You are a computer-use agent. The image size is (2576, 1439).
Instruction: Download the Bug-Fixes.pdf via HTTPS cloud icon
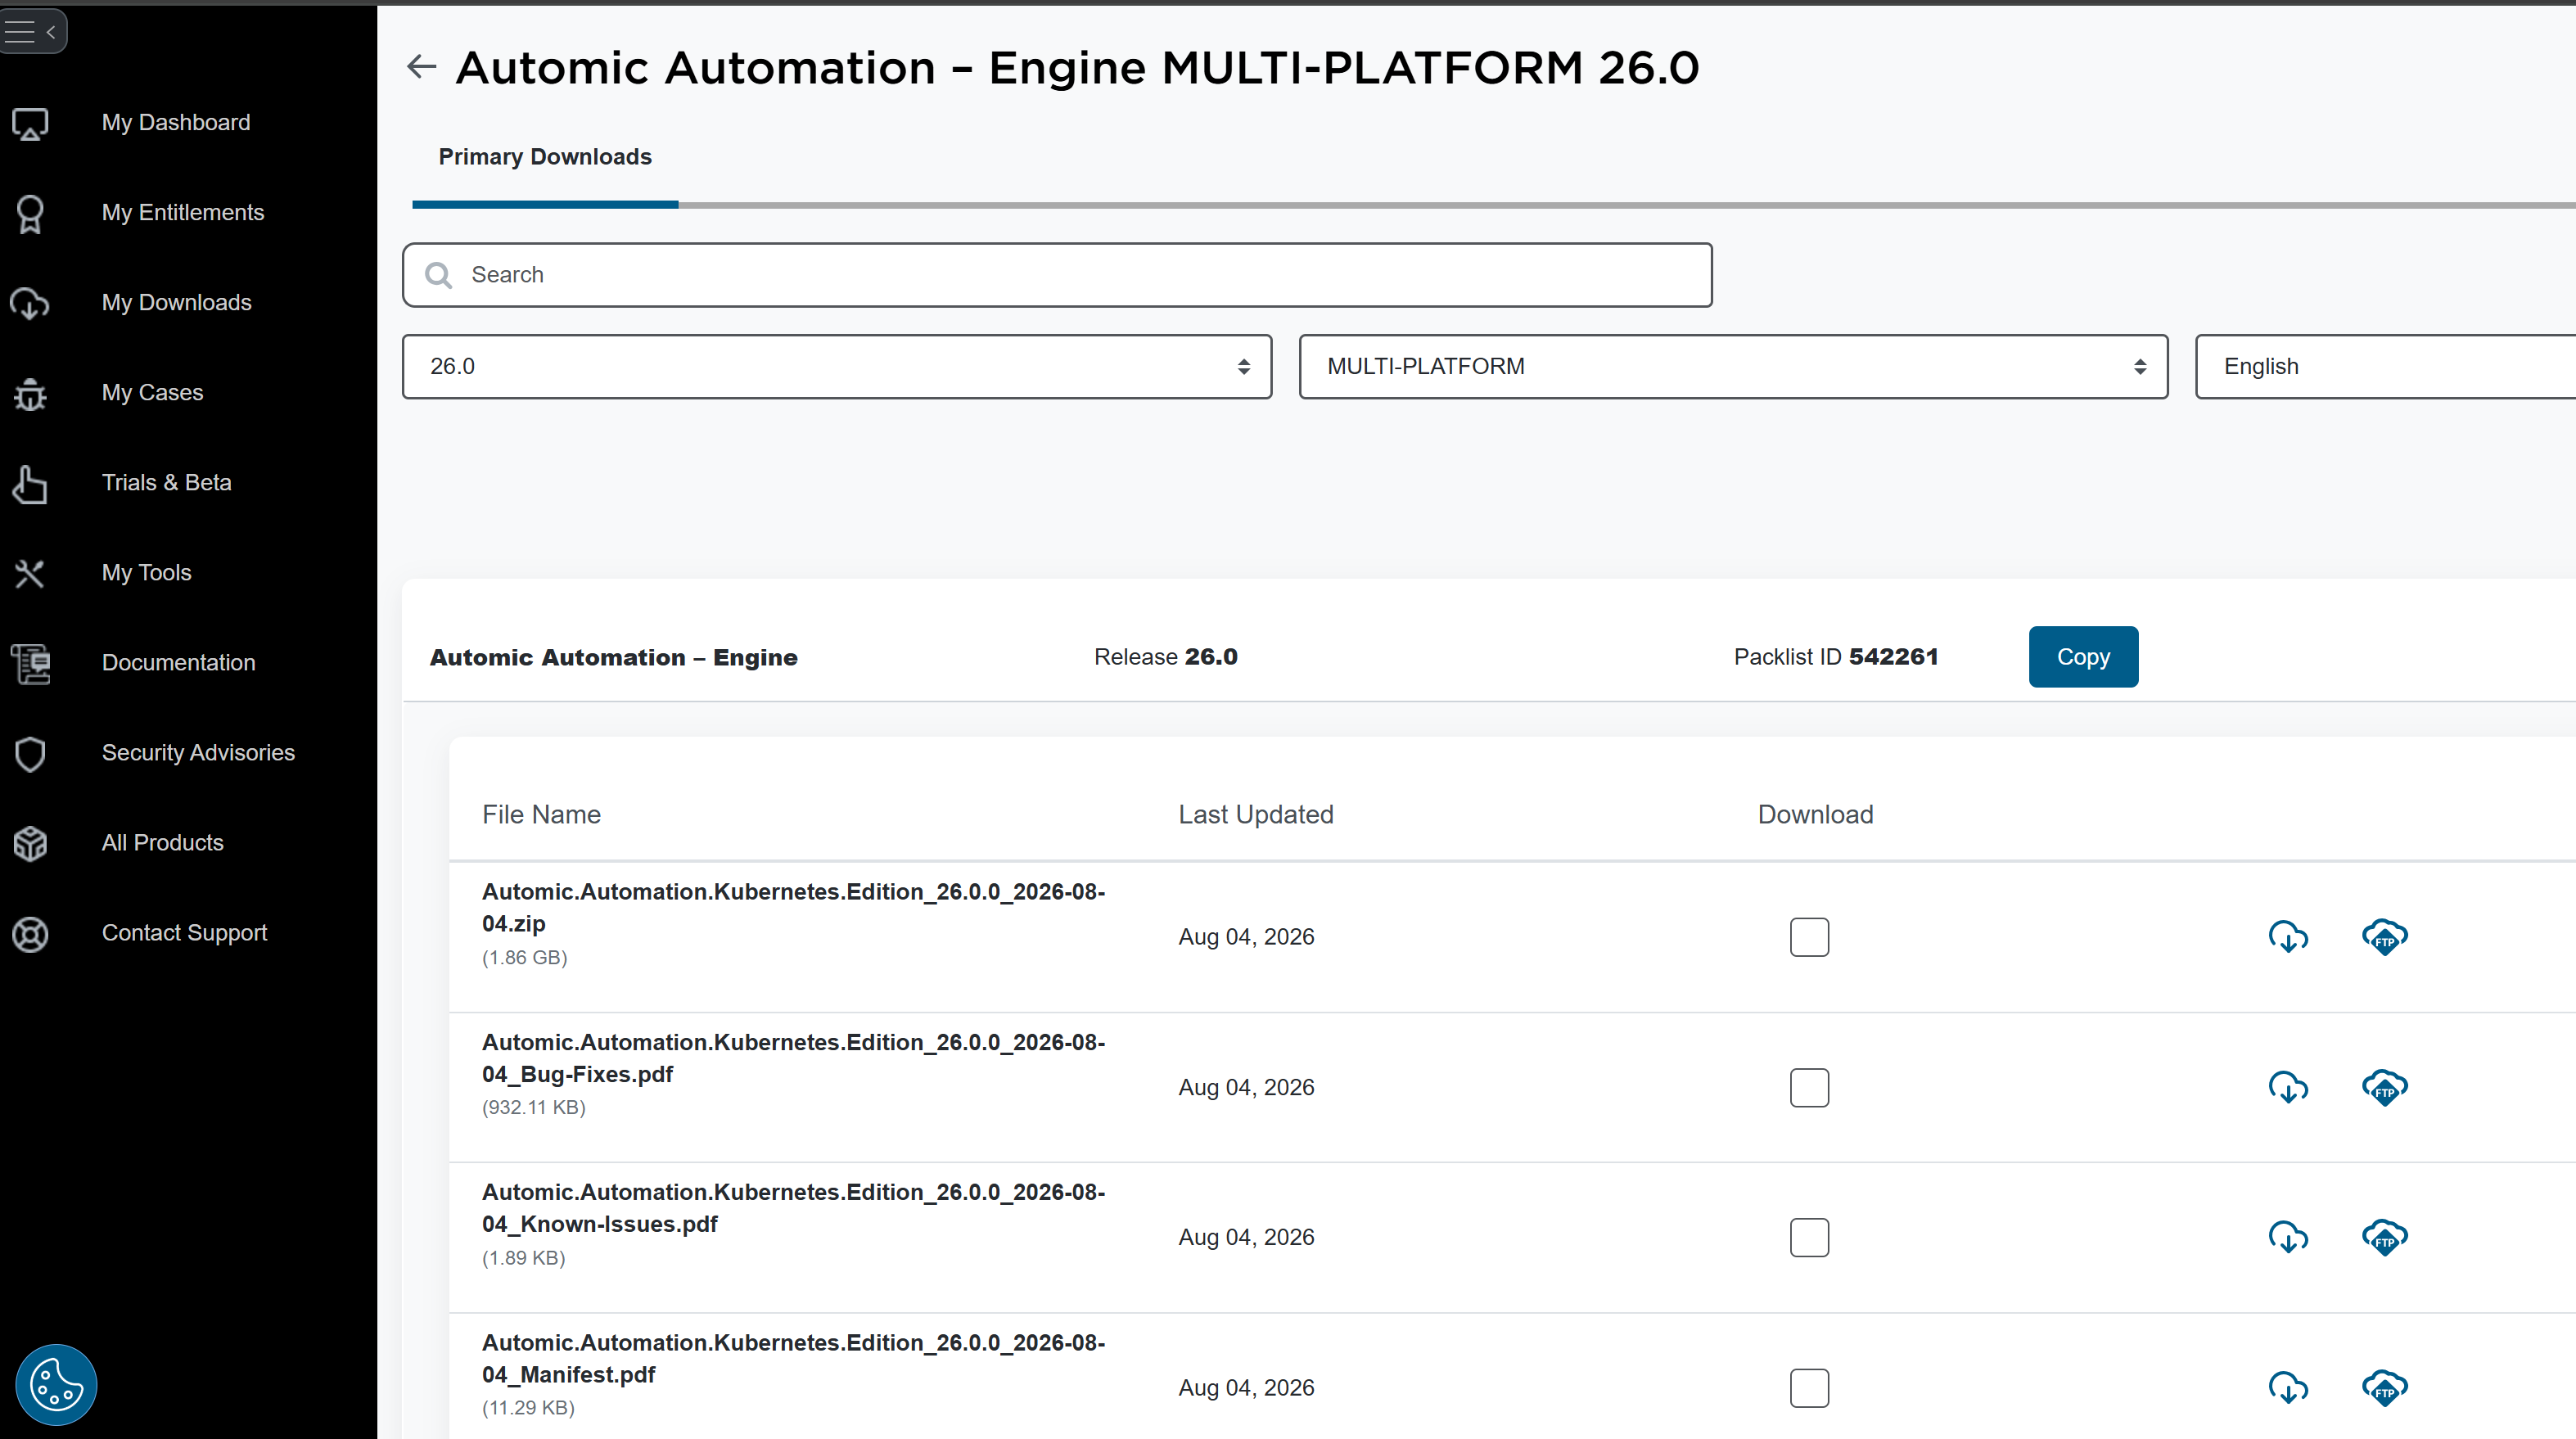tap(2288, 1087)
